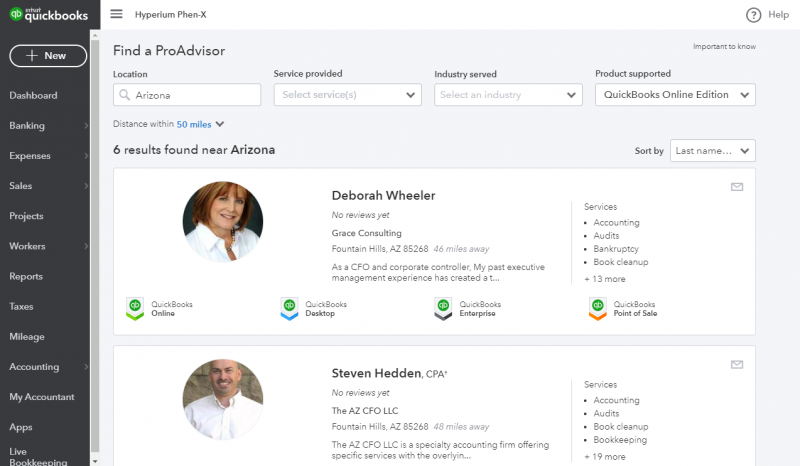Click Hyperium Phen-X company name
Viewport: 800px width, 466px height.
pos(170,14)
